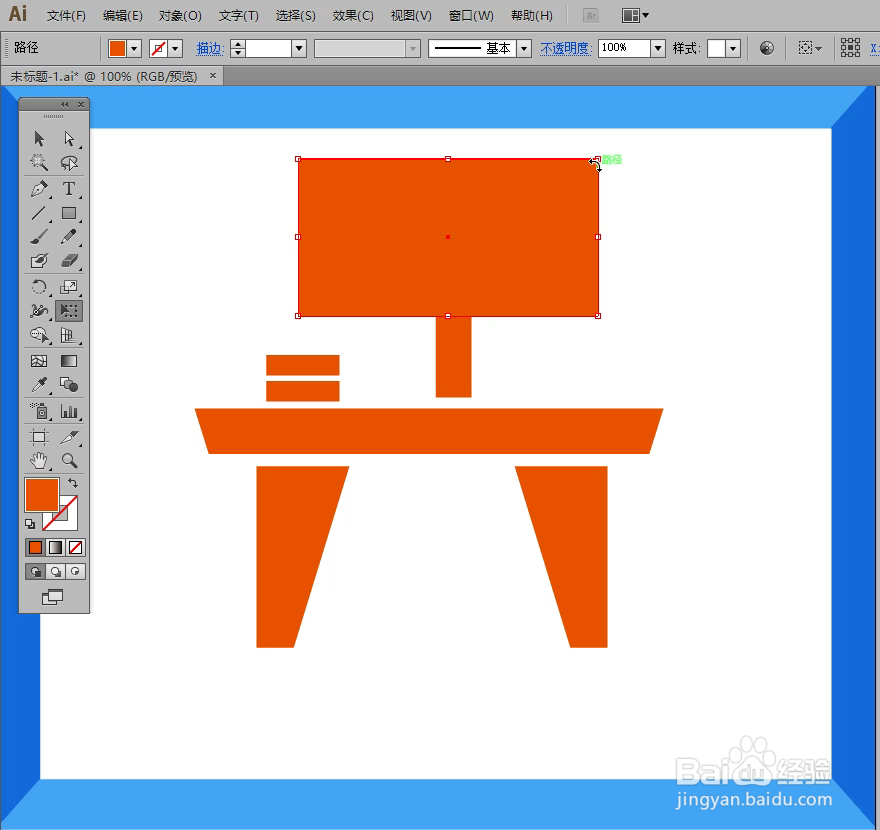This screenshot has width=880, height=830.
Task: Select the Symbol Sprayer tool
Action: pyautogui.click(x=39, y=411)
